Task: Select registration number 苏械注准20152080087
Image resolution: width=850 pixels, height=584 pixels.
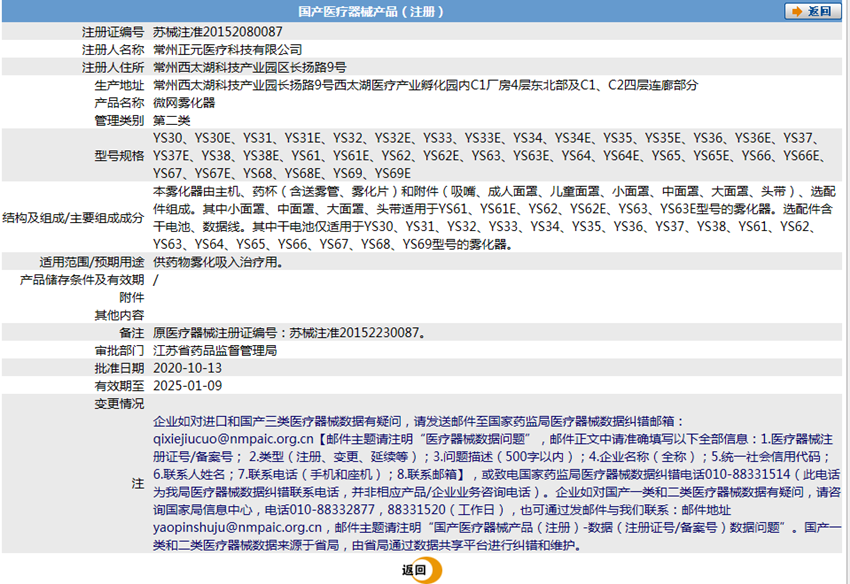Action: (217, 32)
